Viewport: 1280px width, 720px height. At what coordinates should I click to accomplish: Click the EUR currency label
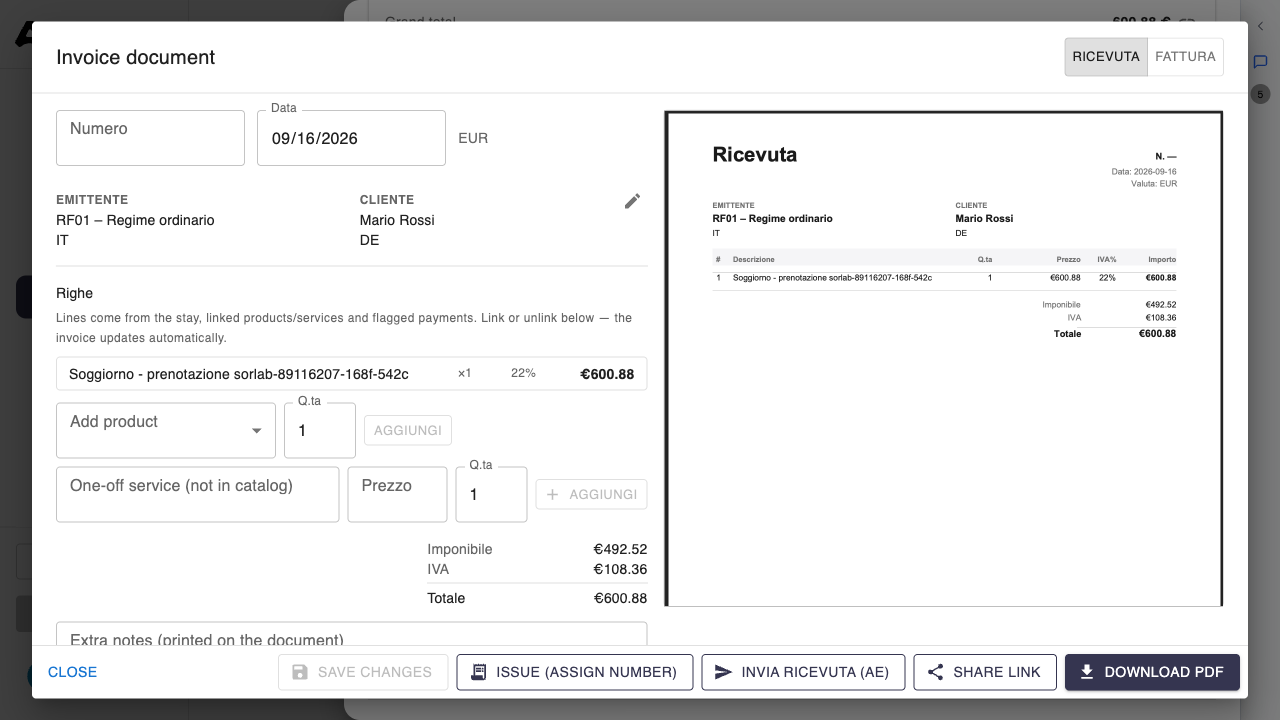point(473,138)
